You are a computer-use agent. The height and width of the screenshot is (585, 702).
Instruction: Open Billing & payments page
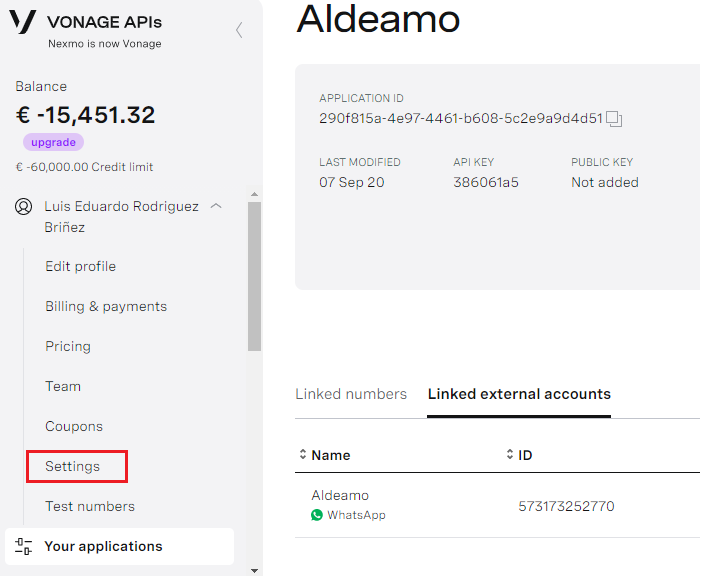click(x=106, y=307)
